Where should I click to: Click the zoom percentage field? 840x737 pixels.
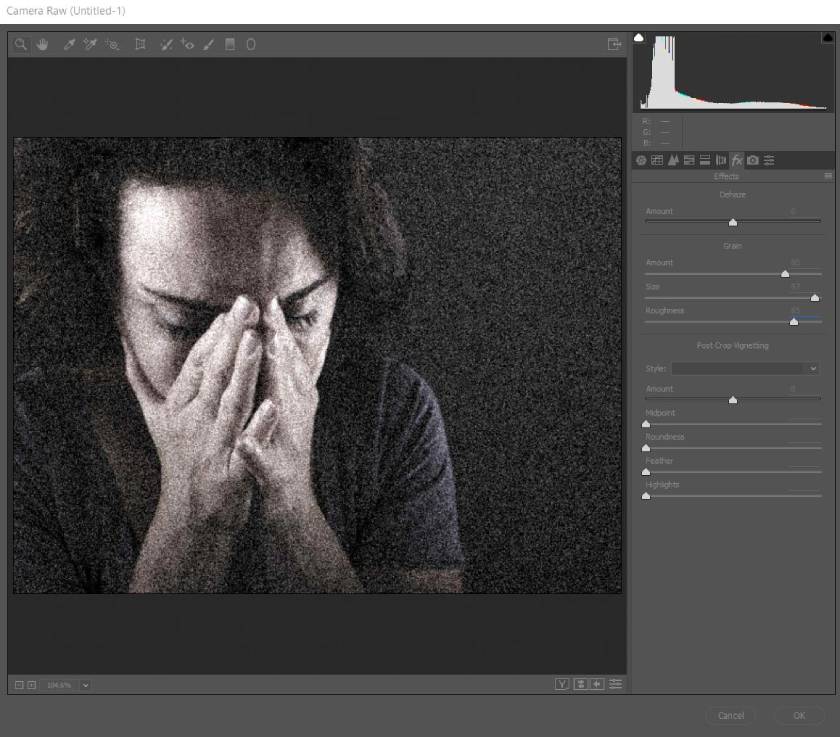tap(59, 685)
